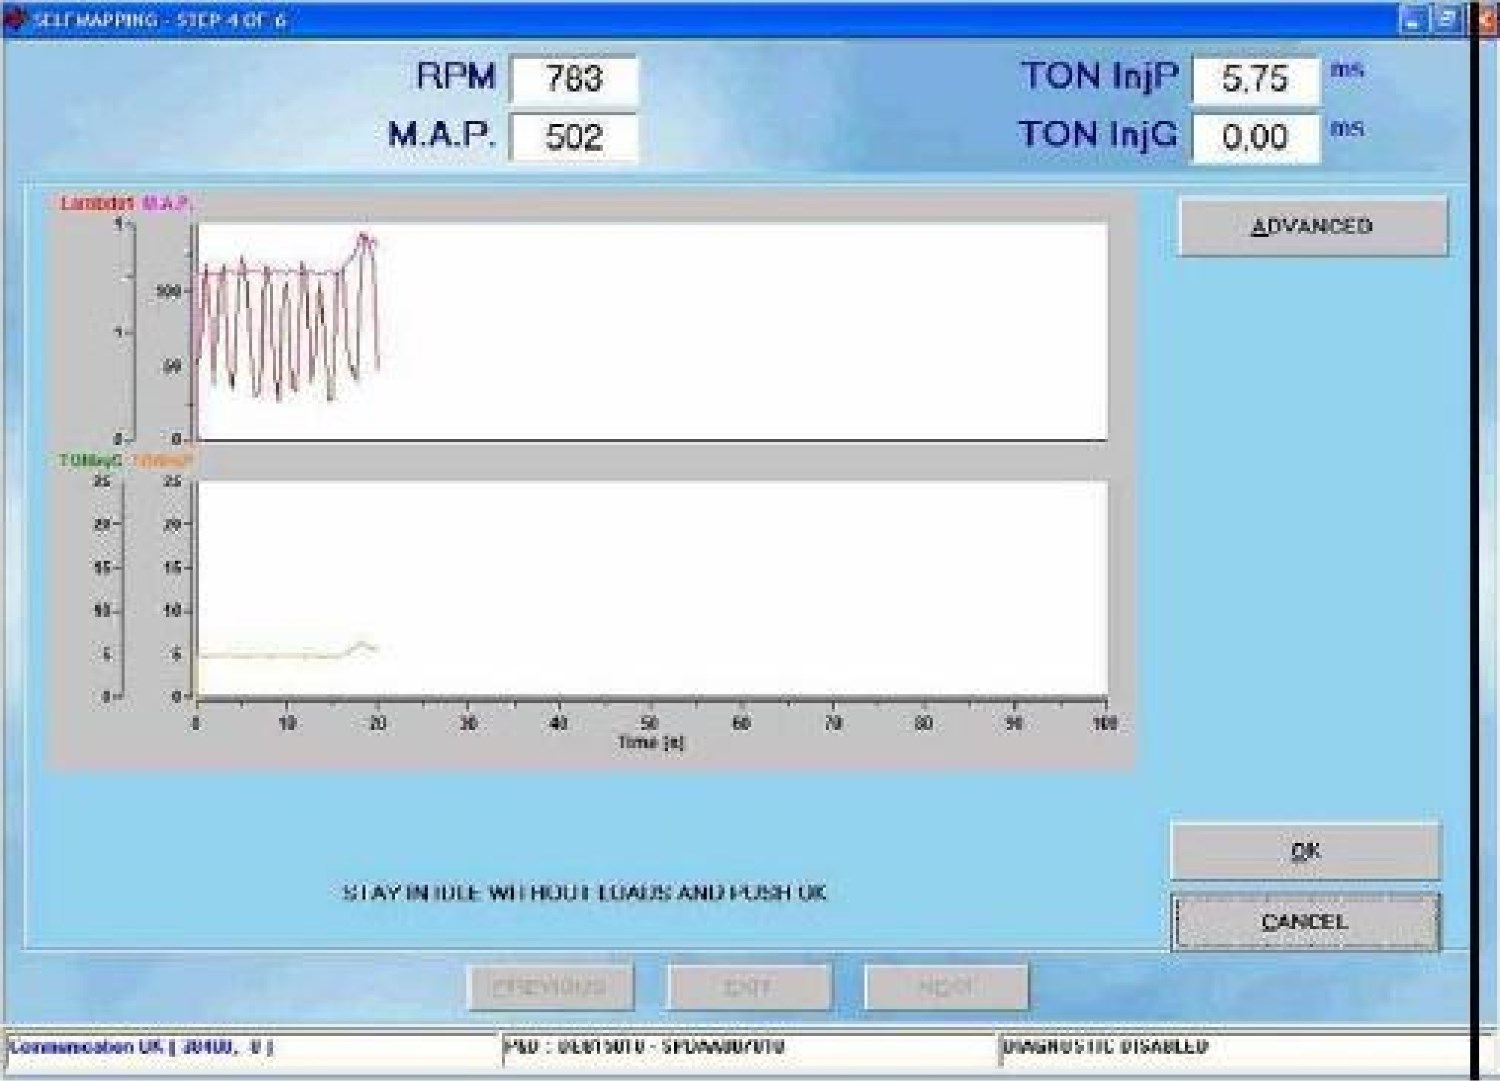
Task: Click the TONInjG legend label on lower graph
Action: tap(90, 460)
